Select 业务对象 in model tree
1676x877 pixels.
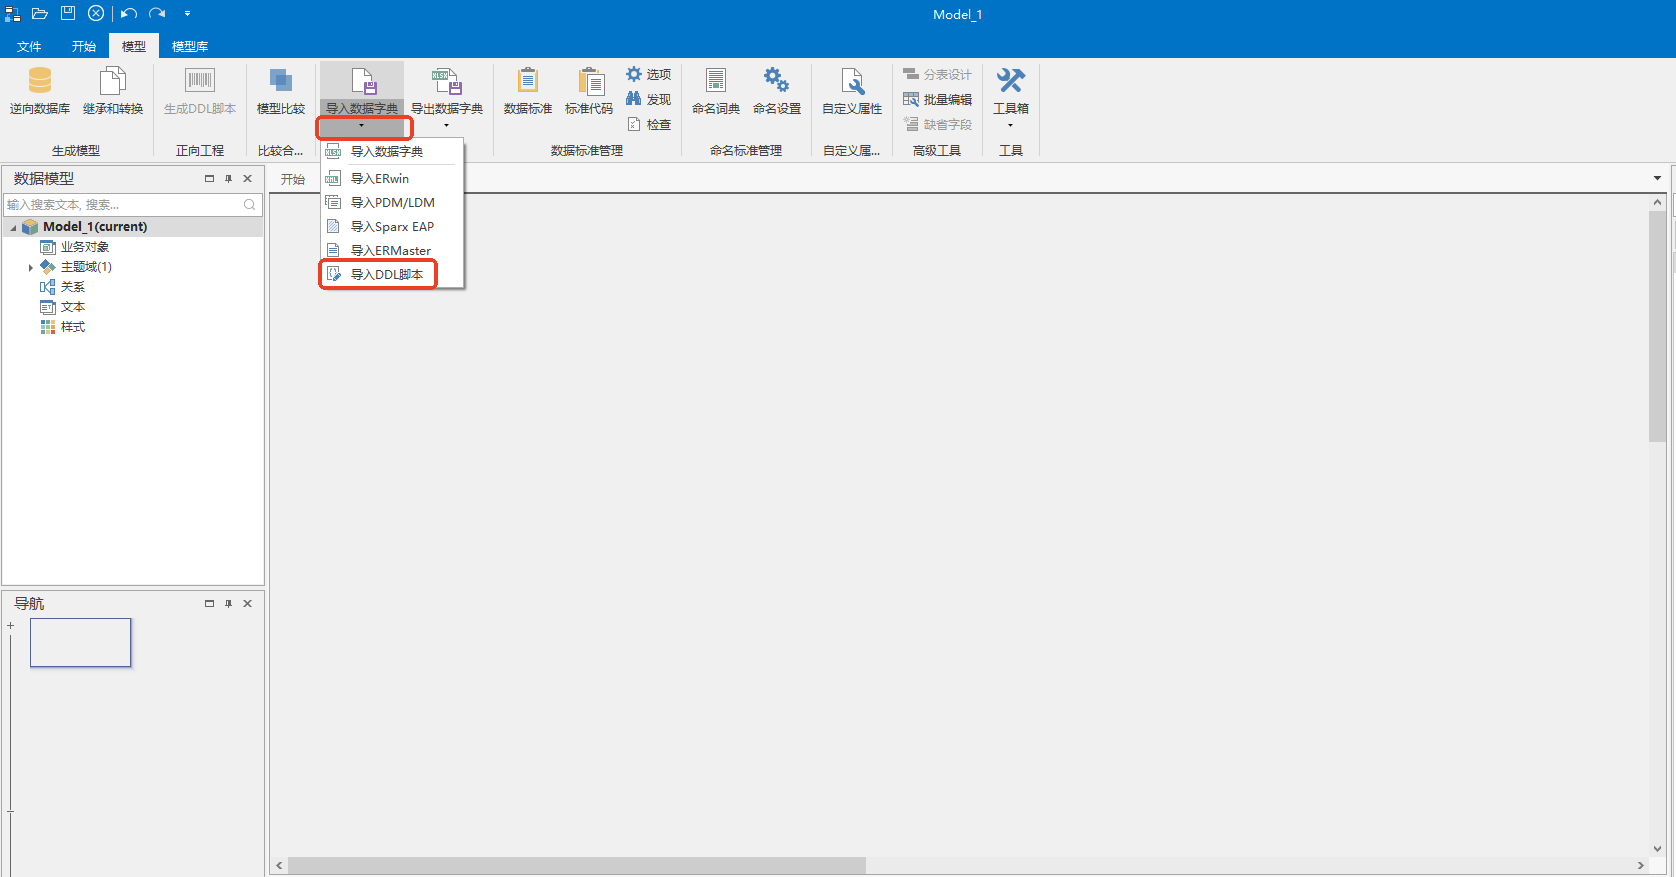(85, 247)
